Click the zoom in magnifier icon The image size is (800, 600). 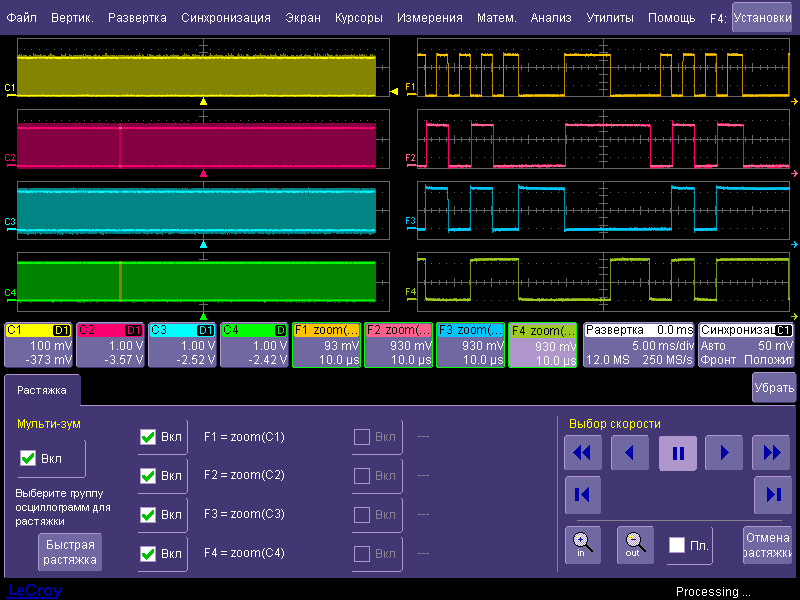pos(582,545)
